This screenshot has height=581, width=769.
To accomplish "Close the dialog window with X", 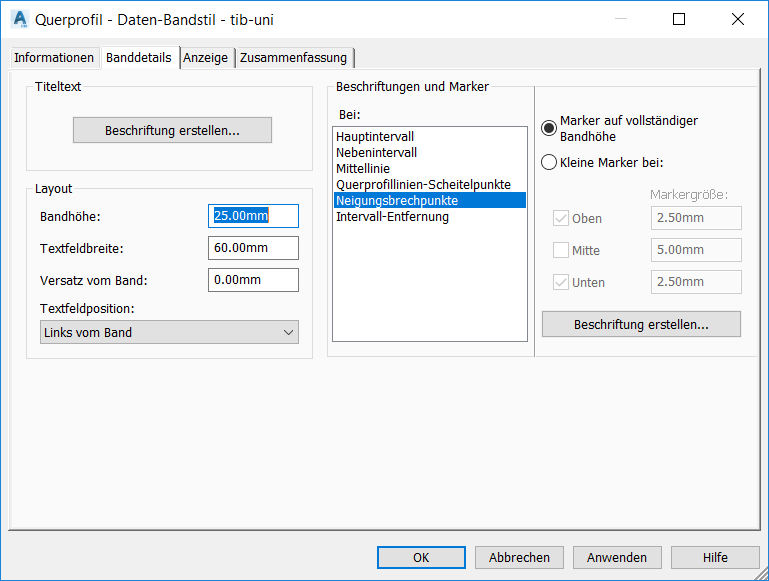I will click(x=738, y=19).
